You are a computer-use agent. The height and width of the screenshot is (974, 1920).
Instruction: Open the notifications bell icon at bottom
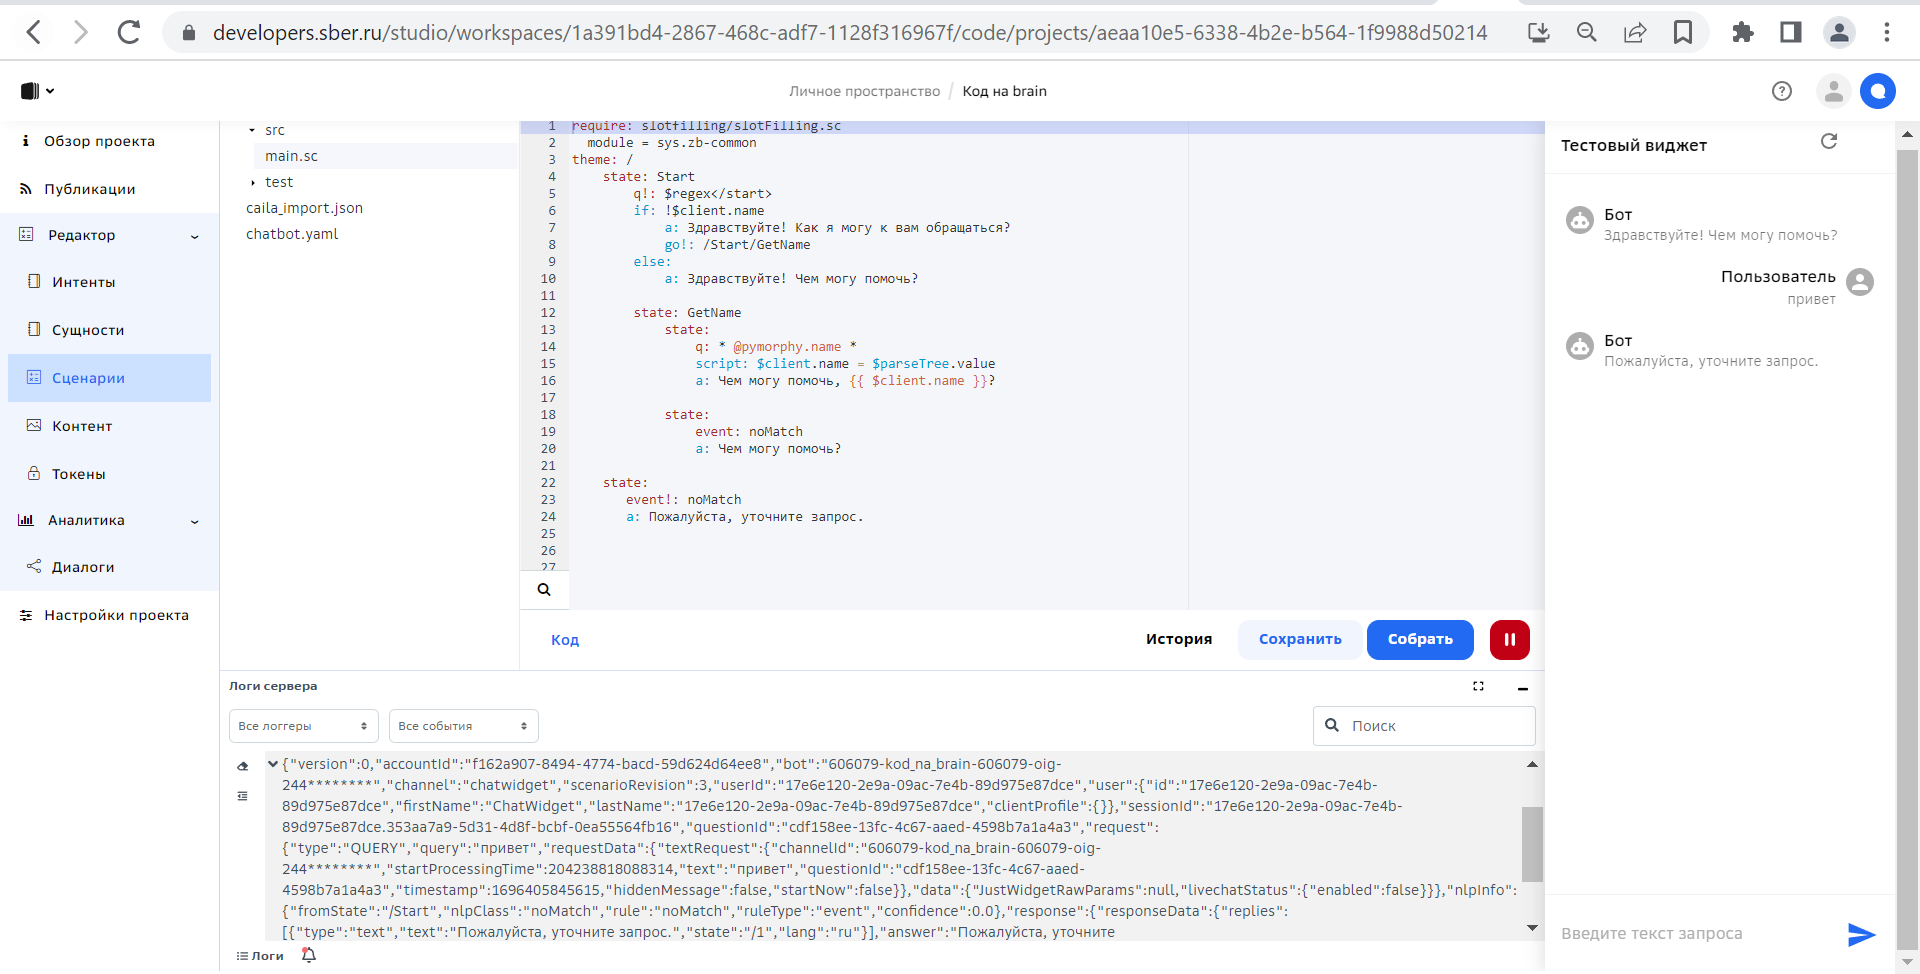pyautogui.click(x=309, y=955)
